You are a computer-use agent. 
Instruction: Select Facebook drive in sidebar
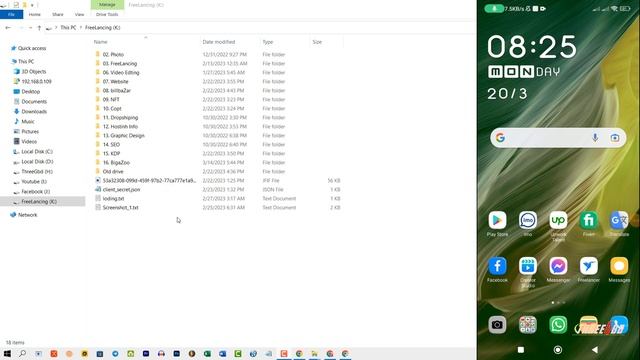[35, 191]
